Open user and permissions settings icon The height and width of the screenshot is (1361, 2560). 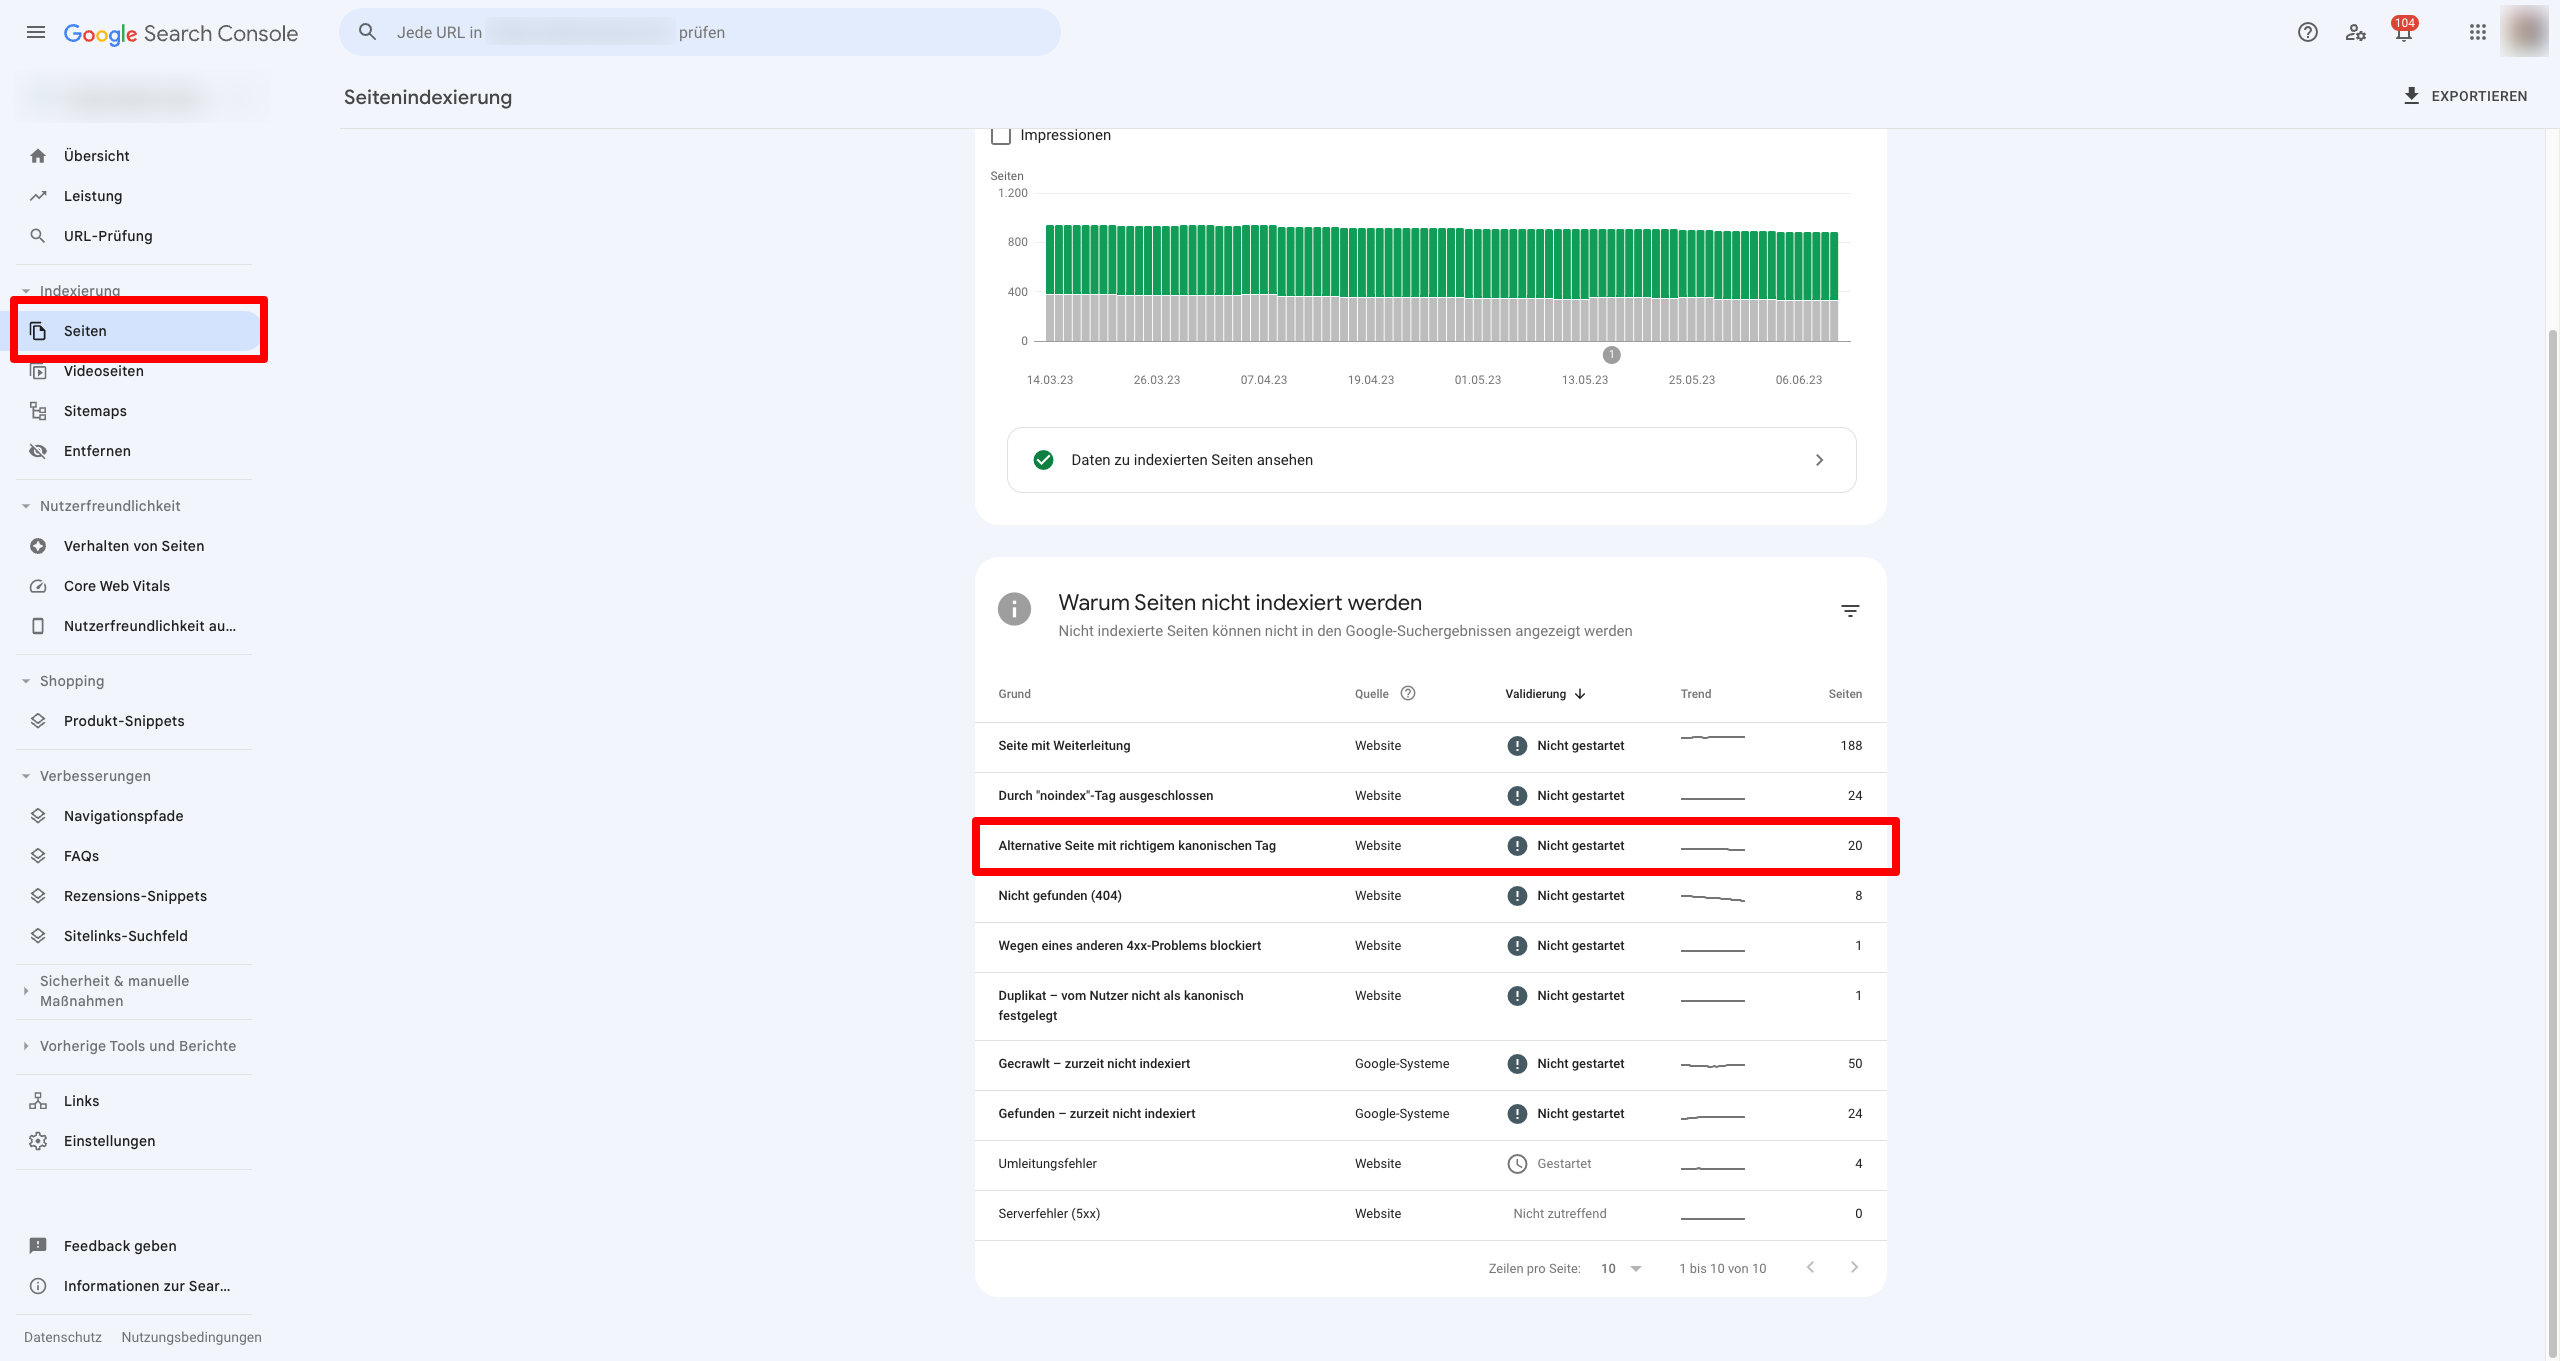click(2355, 32)
